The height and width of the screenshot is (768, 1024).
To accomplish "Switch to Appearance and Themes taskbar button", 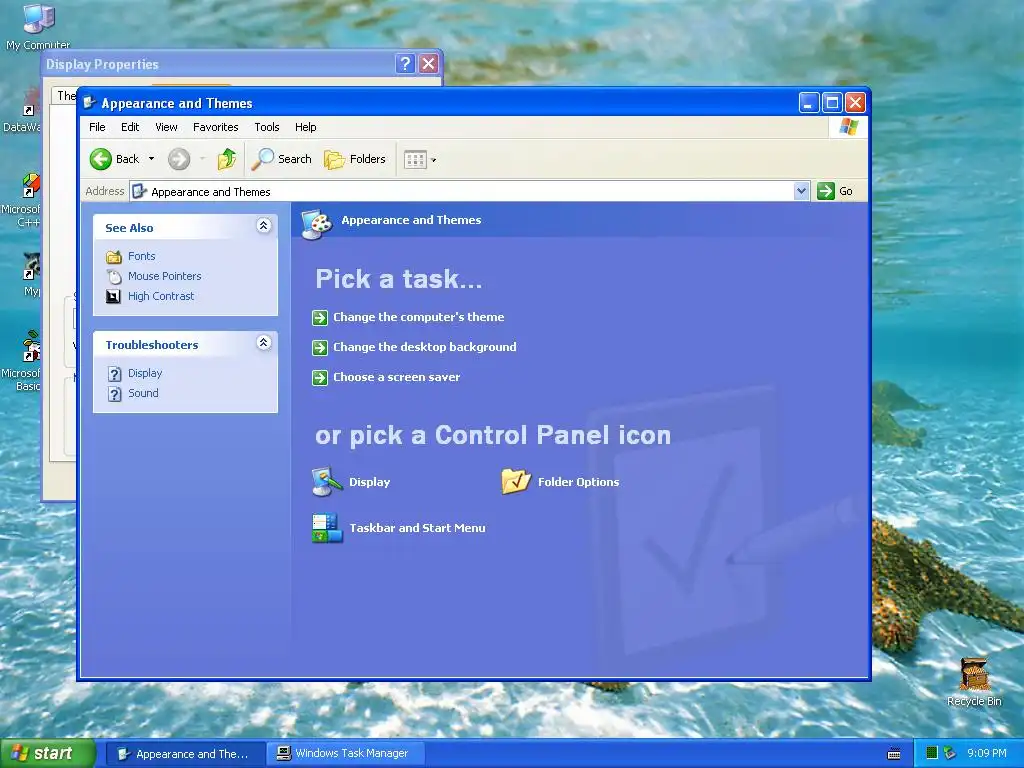I will [x=185, y=754].
